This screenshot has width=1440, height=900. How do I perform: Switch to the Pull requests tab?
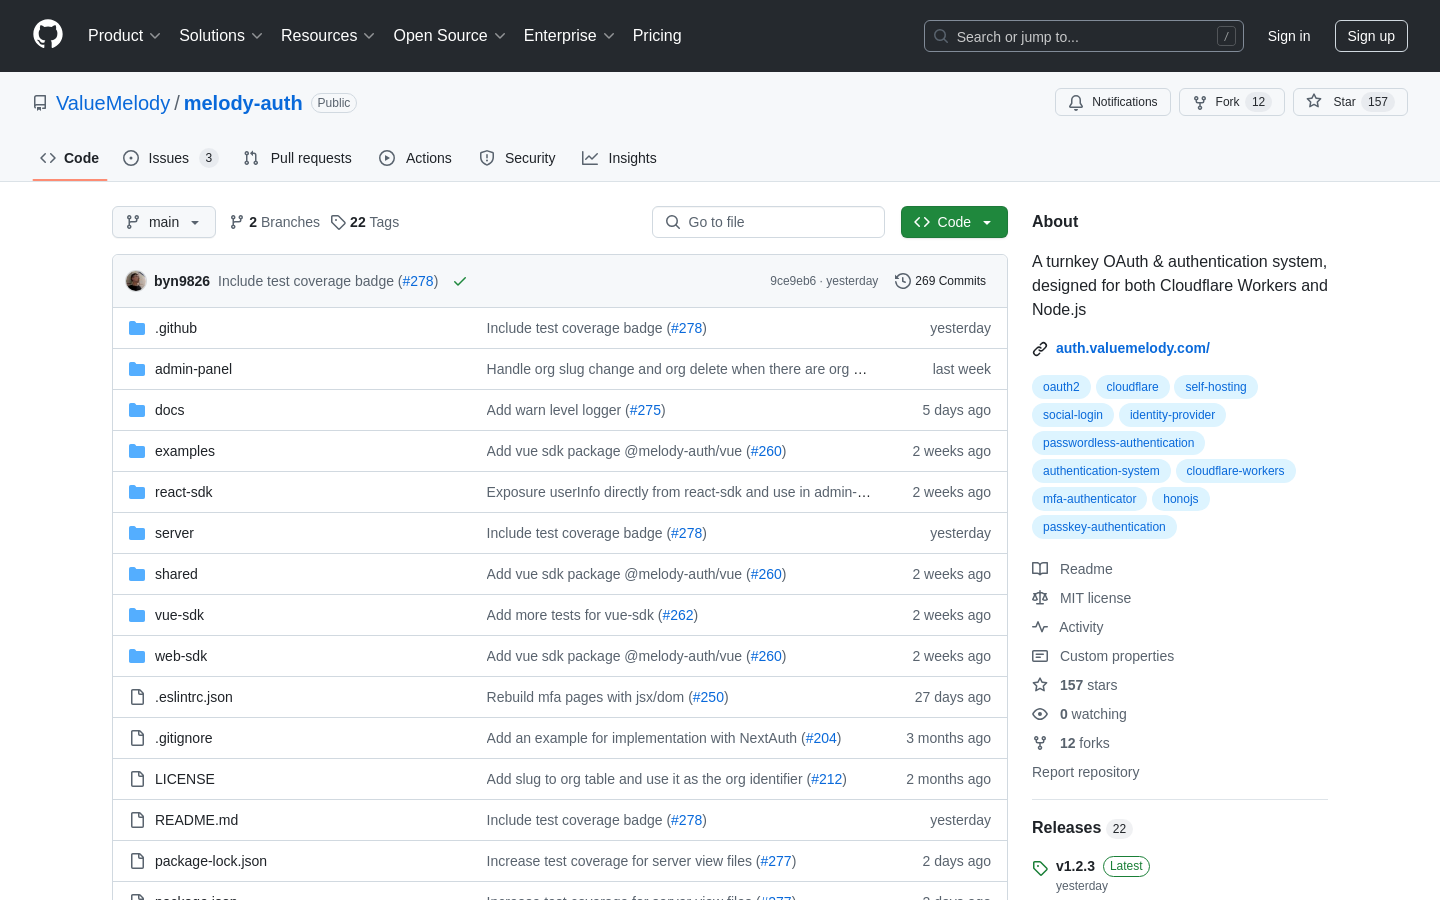pos(298,158)
